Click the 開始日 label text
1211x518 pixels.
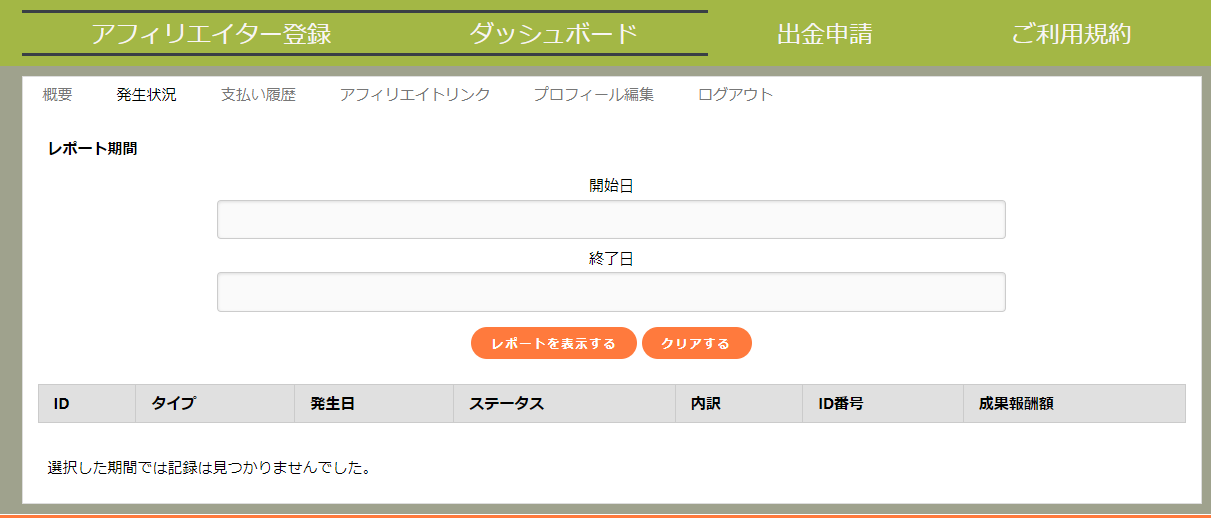(x=611, y=186)
